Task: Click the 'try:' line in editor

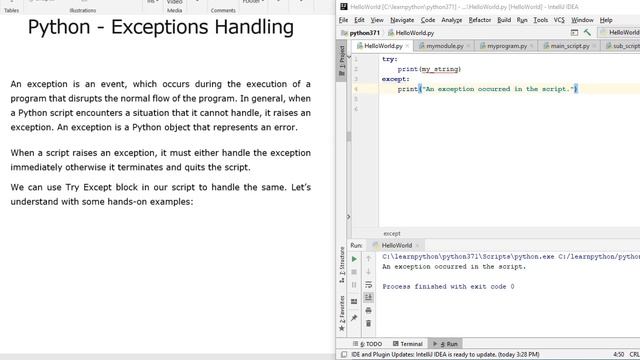Action: point(390,59)
